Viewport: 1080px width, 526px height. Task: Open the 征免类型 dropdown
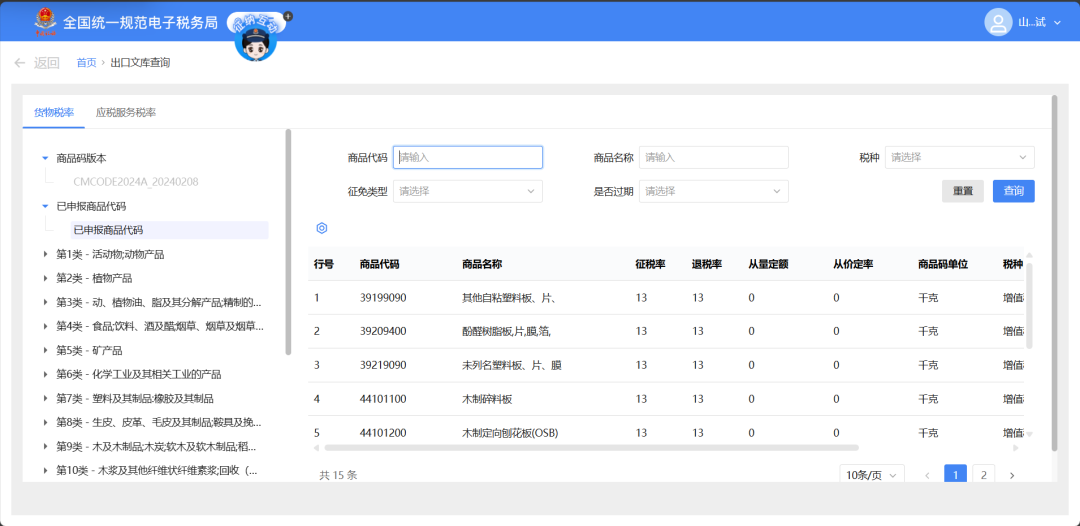pos(468,191)
